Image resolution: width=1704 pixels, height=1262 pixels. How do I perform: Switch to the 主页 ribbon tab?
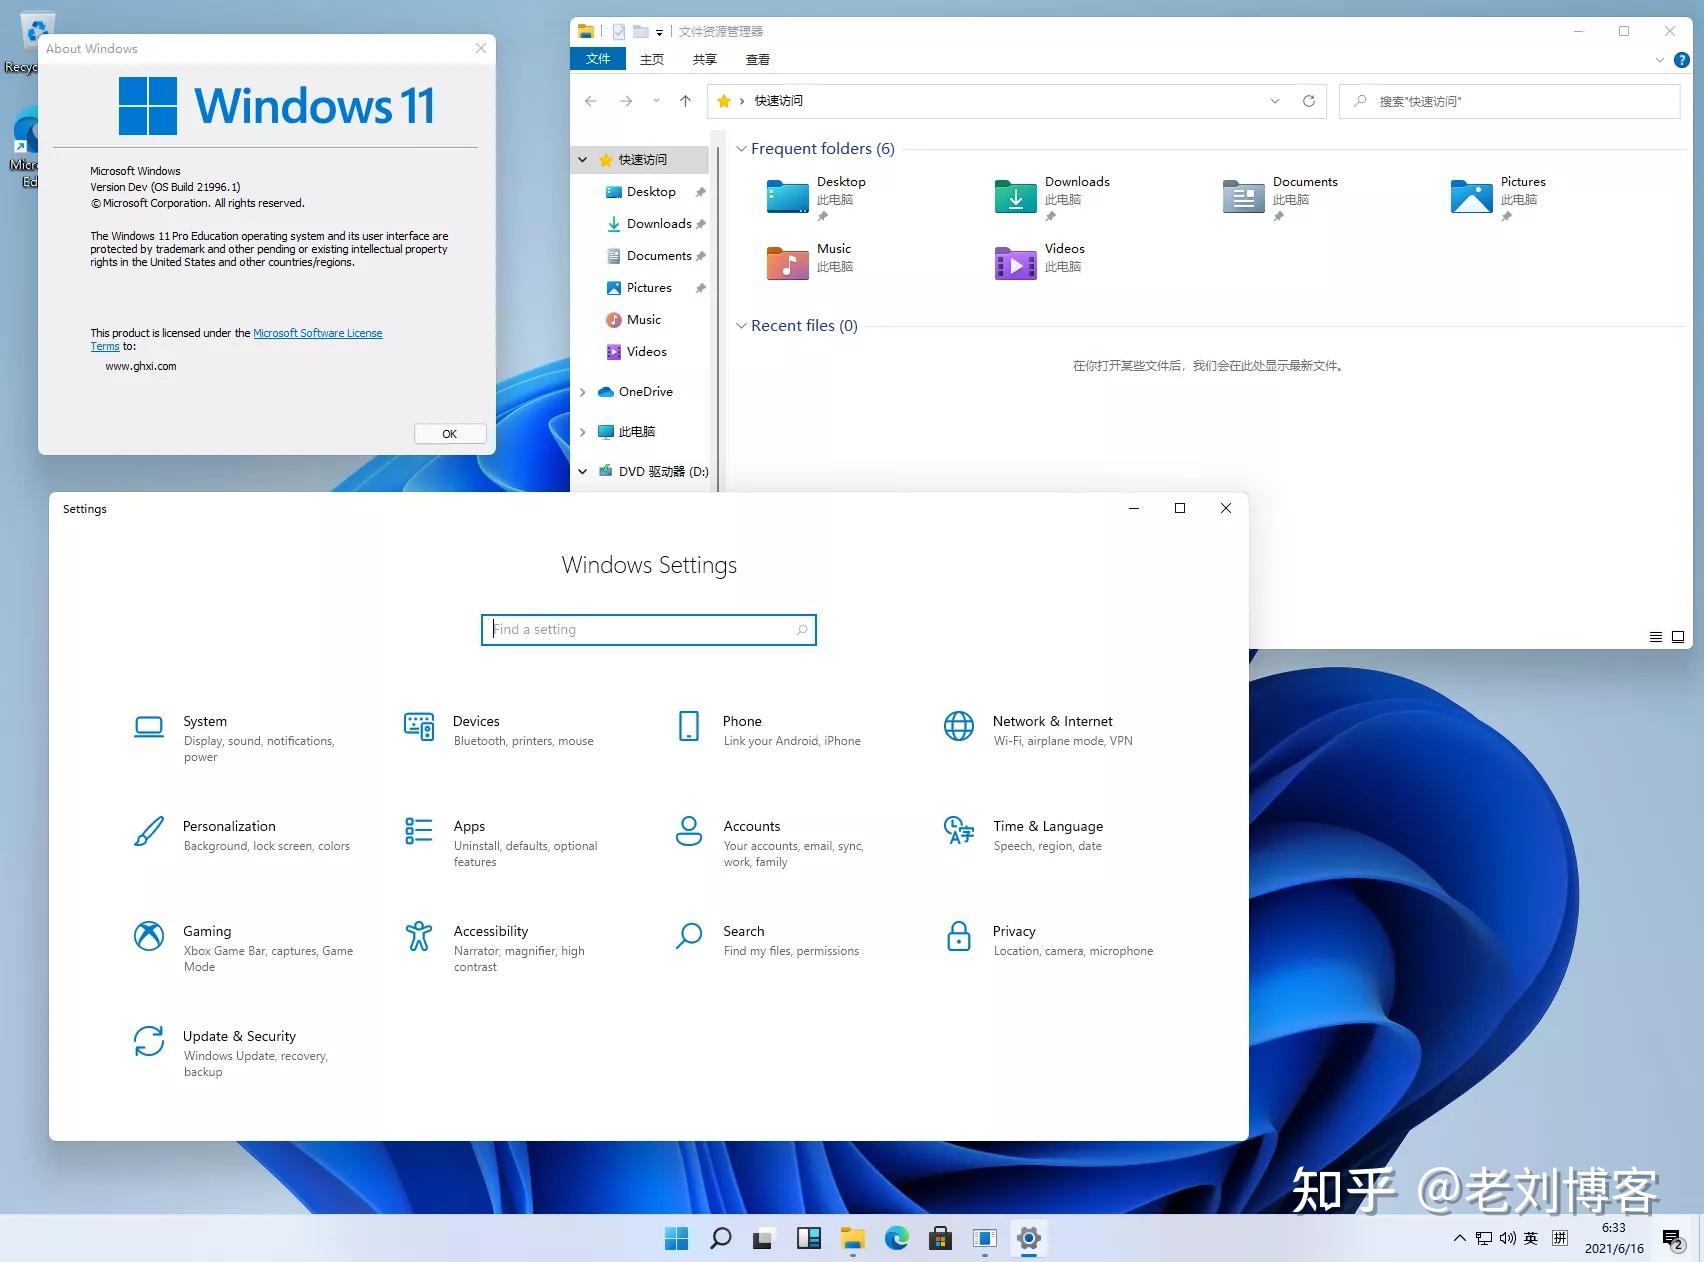click(652, 60)
